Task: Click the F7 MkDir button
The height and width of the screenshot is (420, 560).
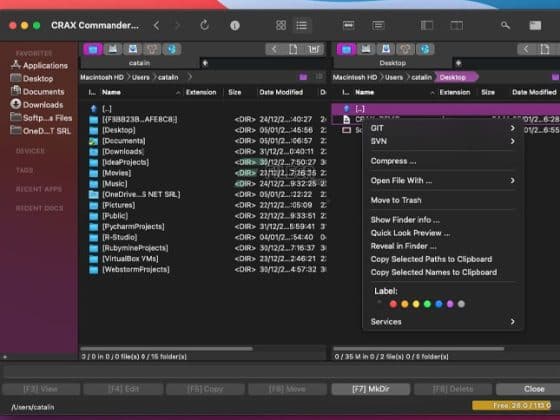Action: coord(371,389)
